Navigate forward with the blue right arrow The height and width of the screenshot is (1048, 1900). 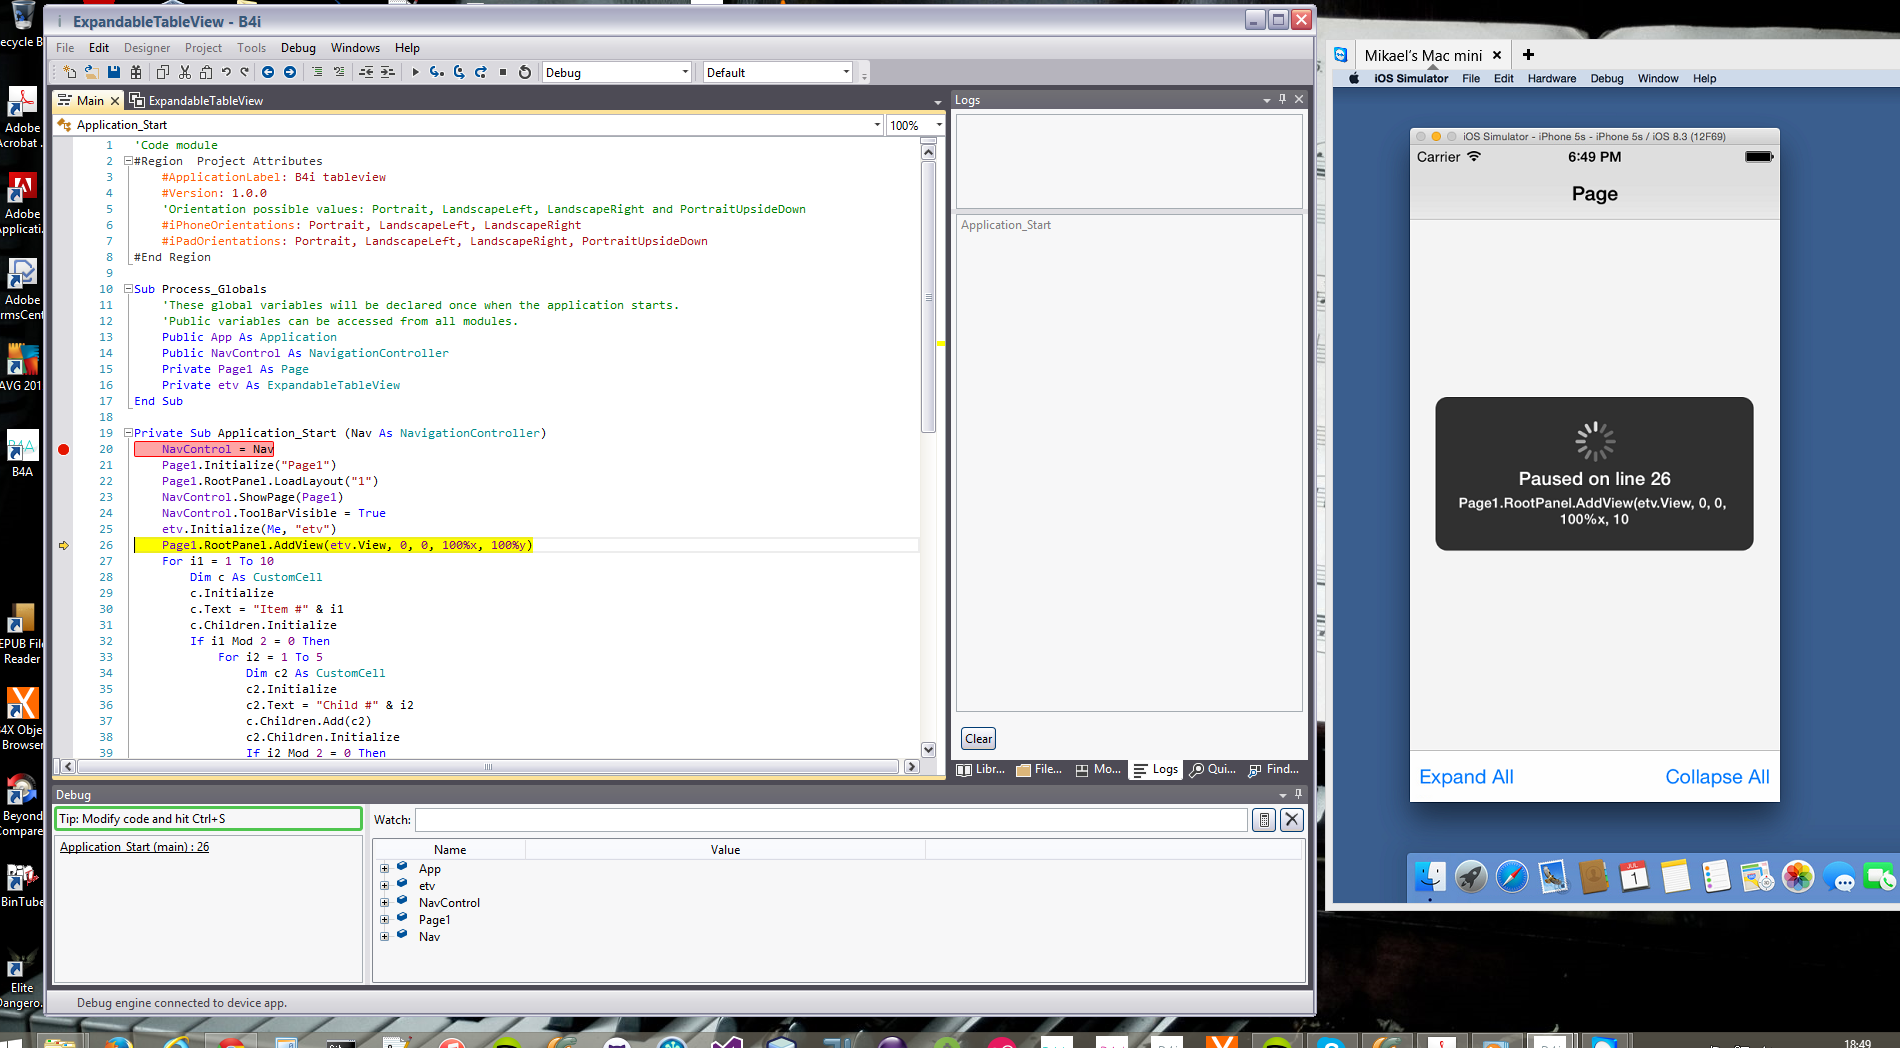290,72
